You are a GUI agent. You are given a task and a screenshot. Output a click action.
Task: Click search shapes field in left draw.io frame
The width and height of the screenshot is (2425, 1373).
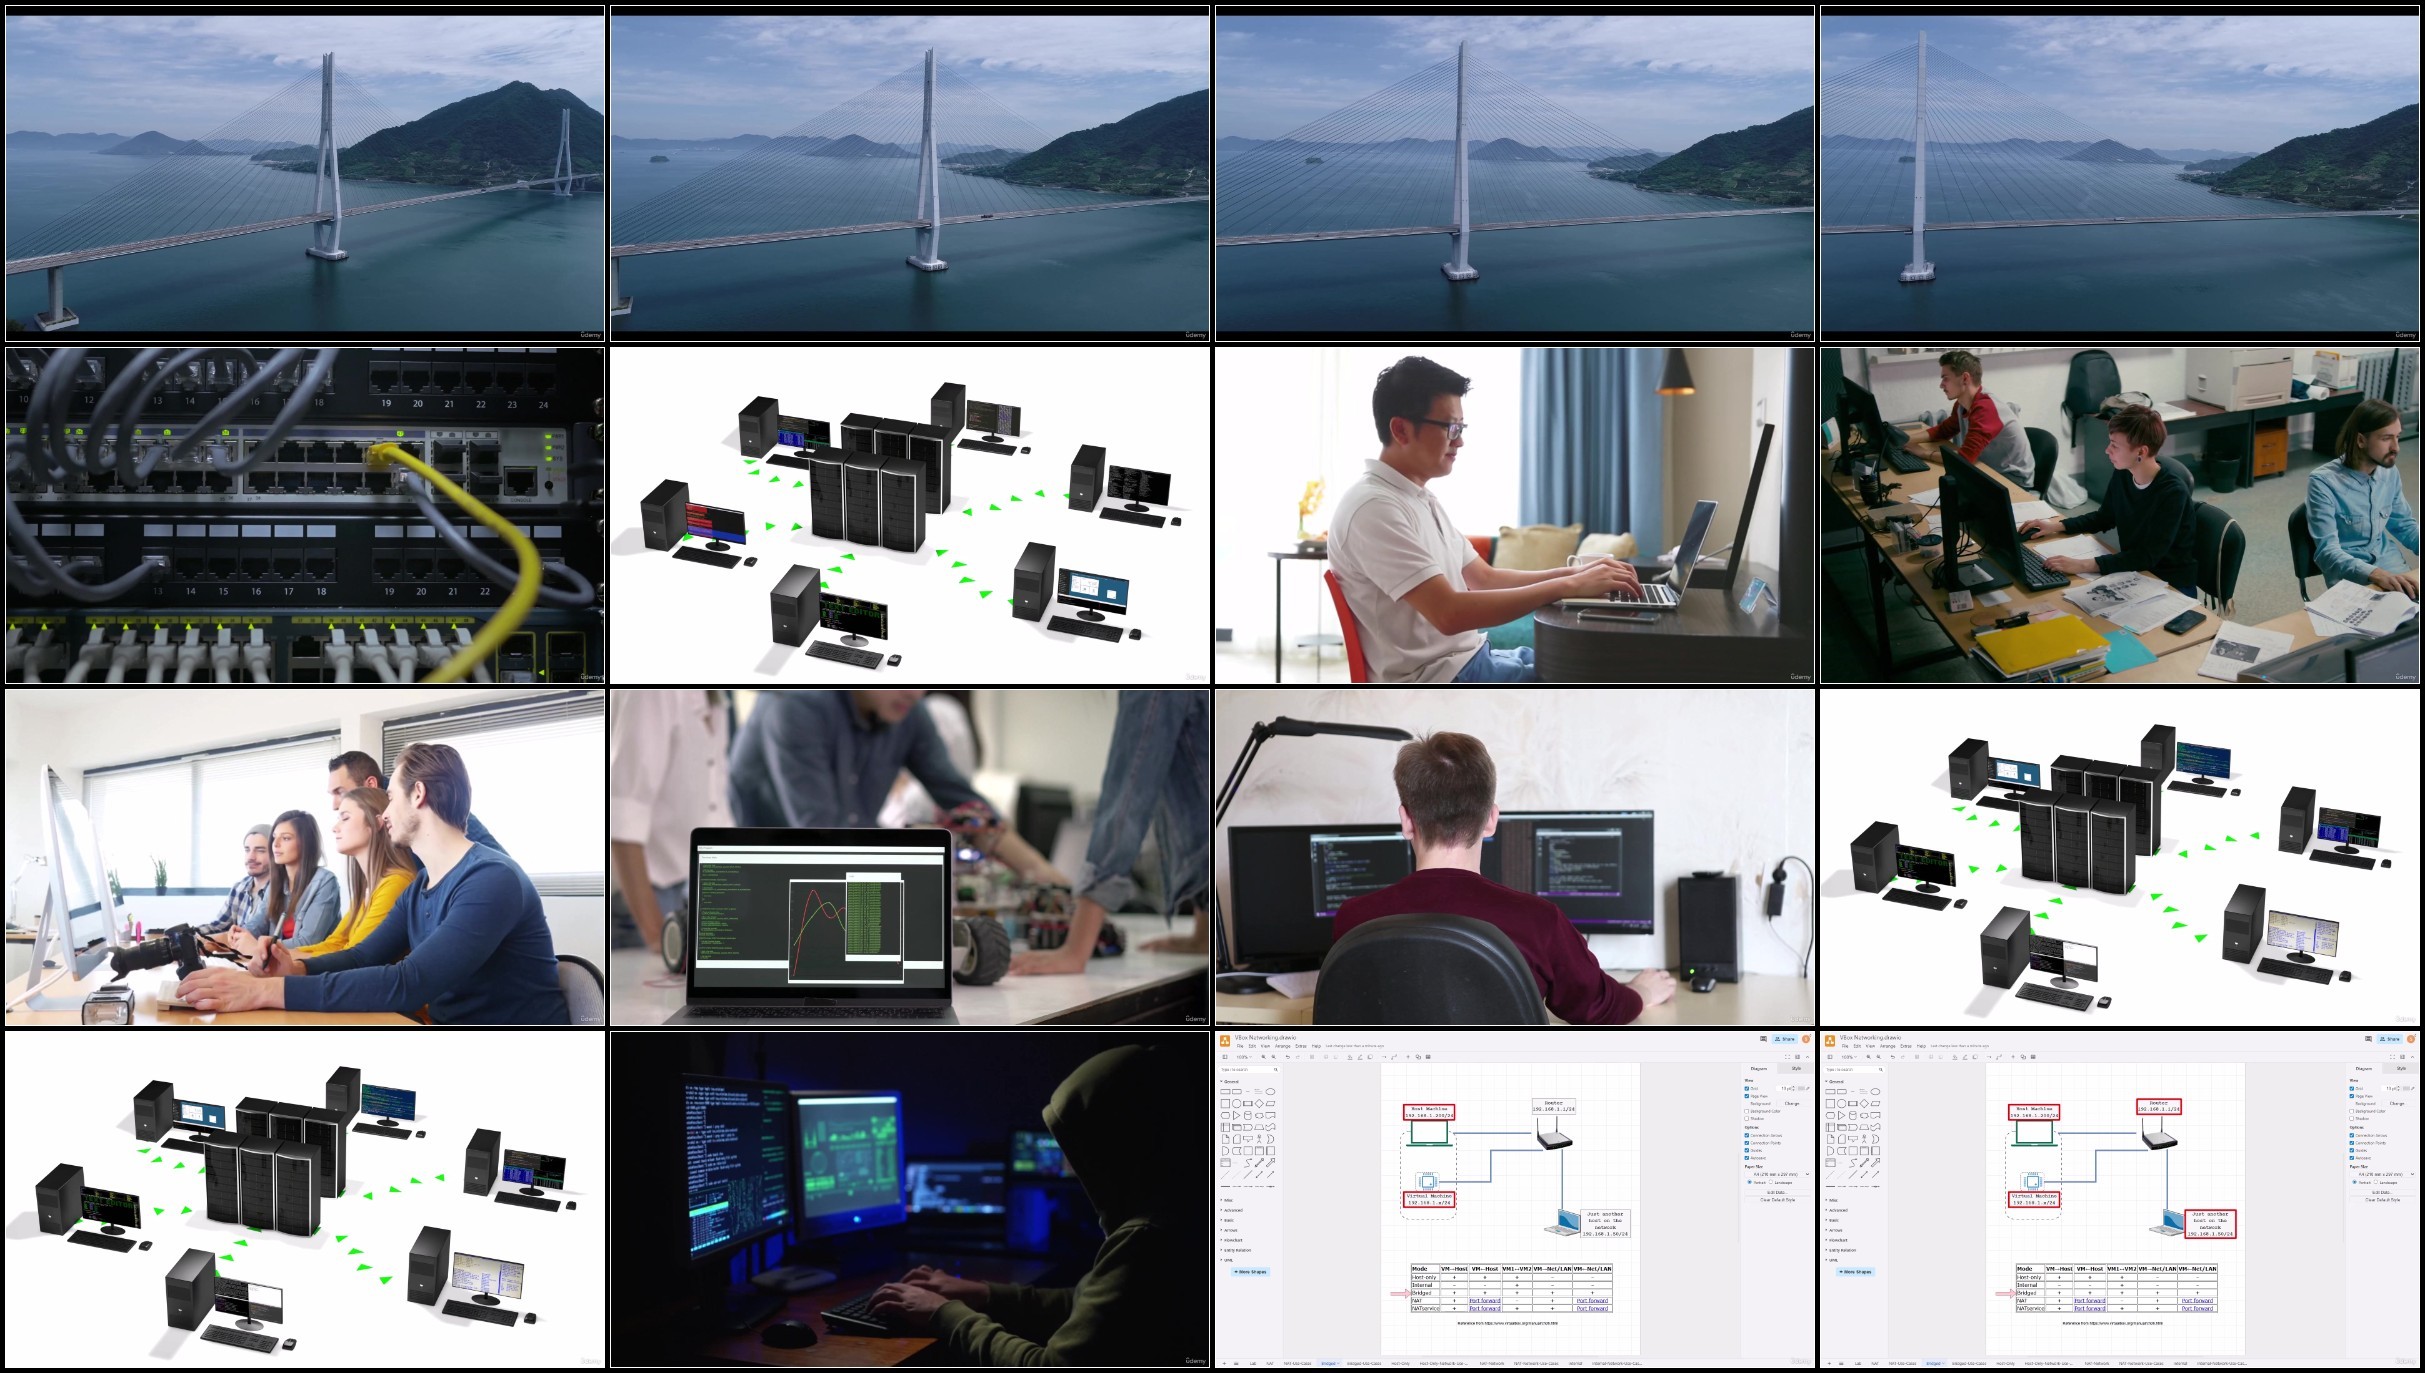tap(1247, 1070)
